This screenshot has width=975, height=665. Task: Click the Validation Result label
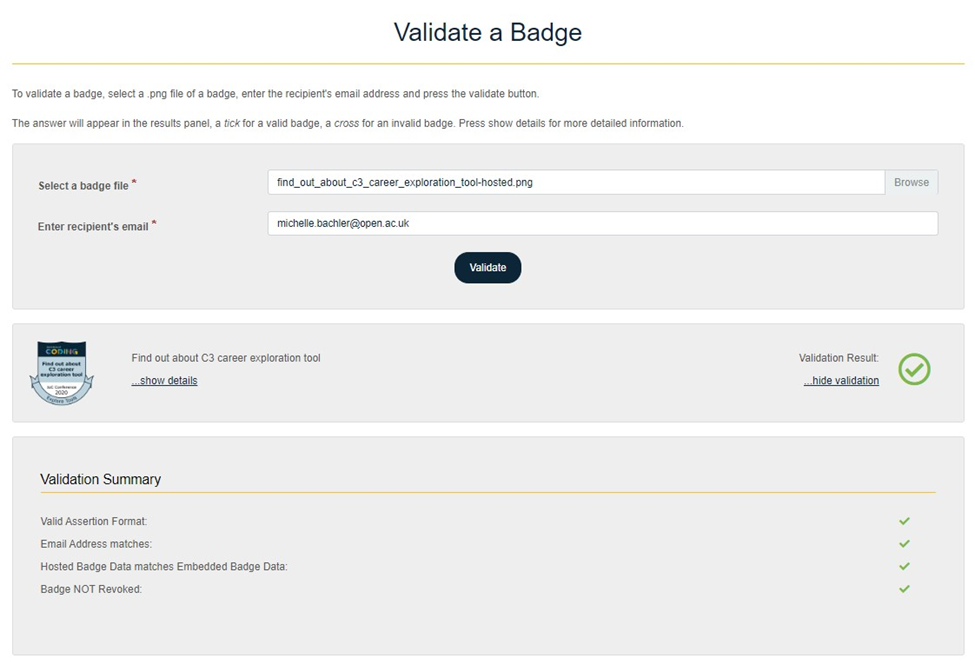(838, 357)
